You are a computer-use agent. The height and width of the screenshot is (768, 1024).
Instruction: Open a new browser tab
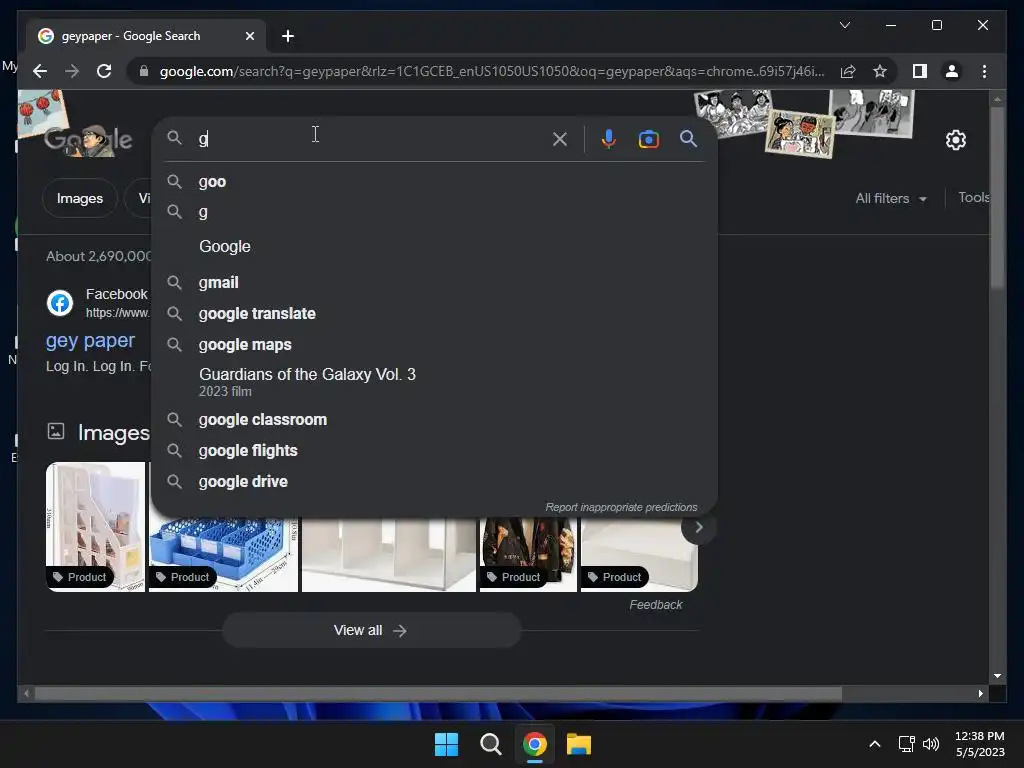pos(288,36)
